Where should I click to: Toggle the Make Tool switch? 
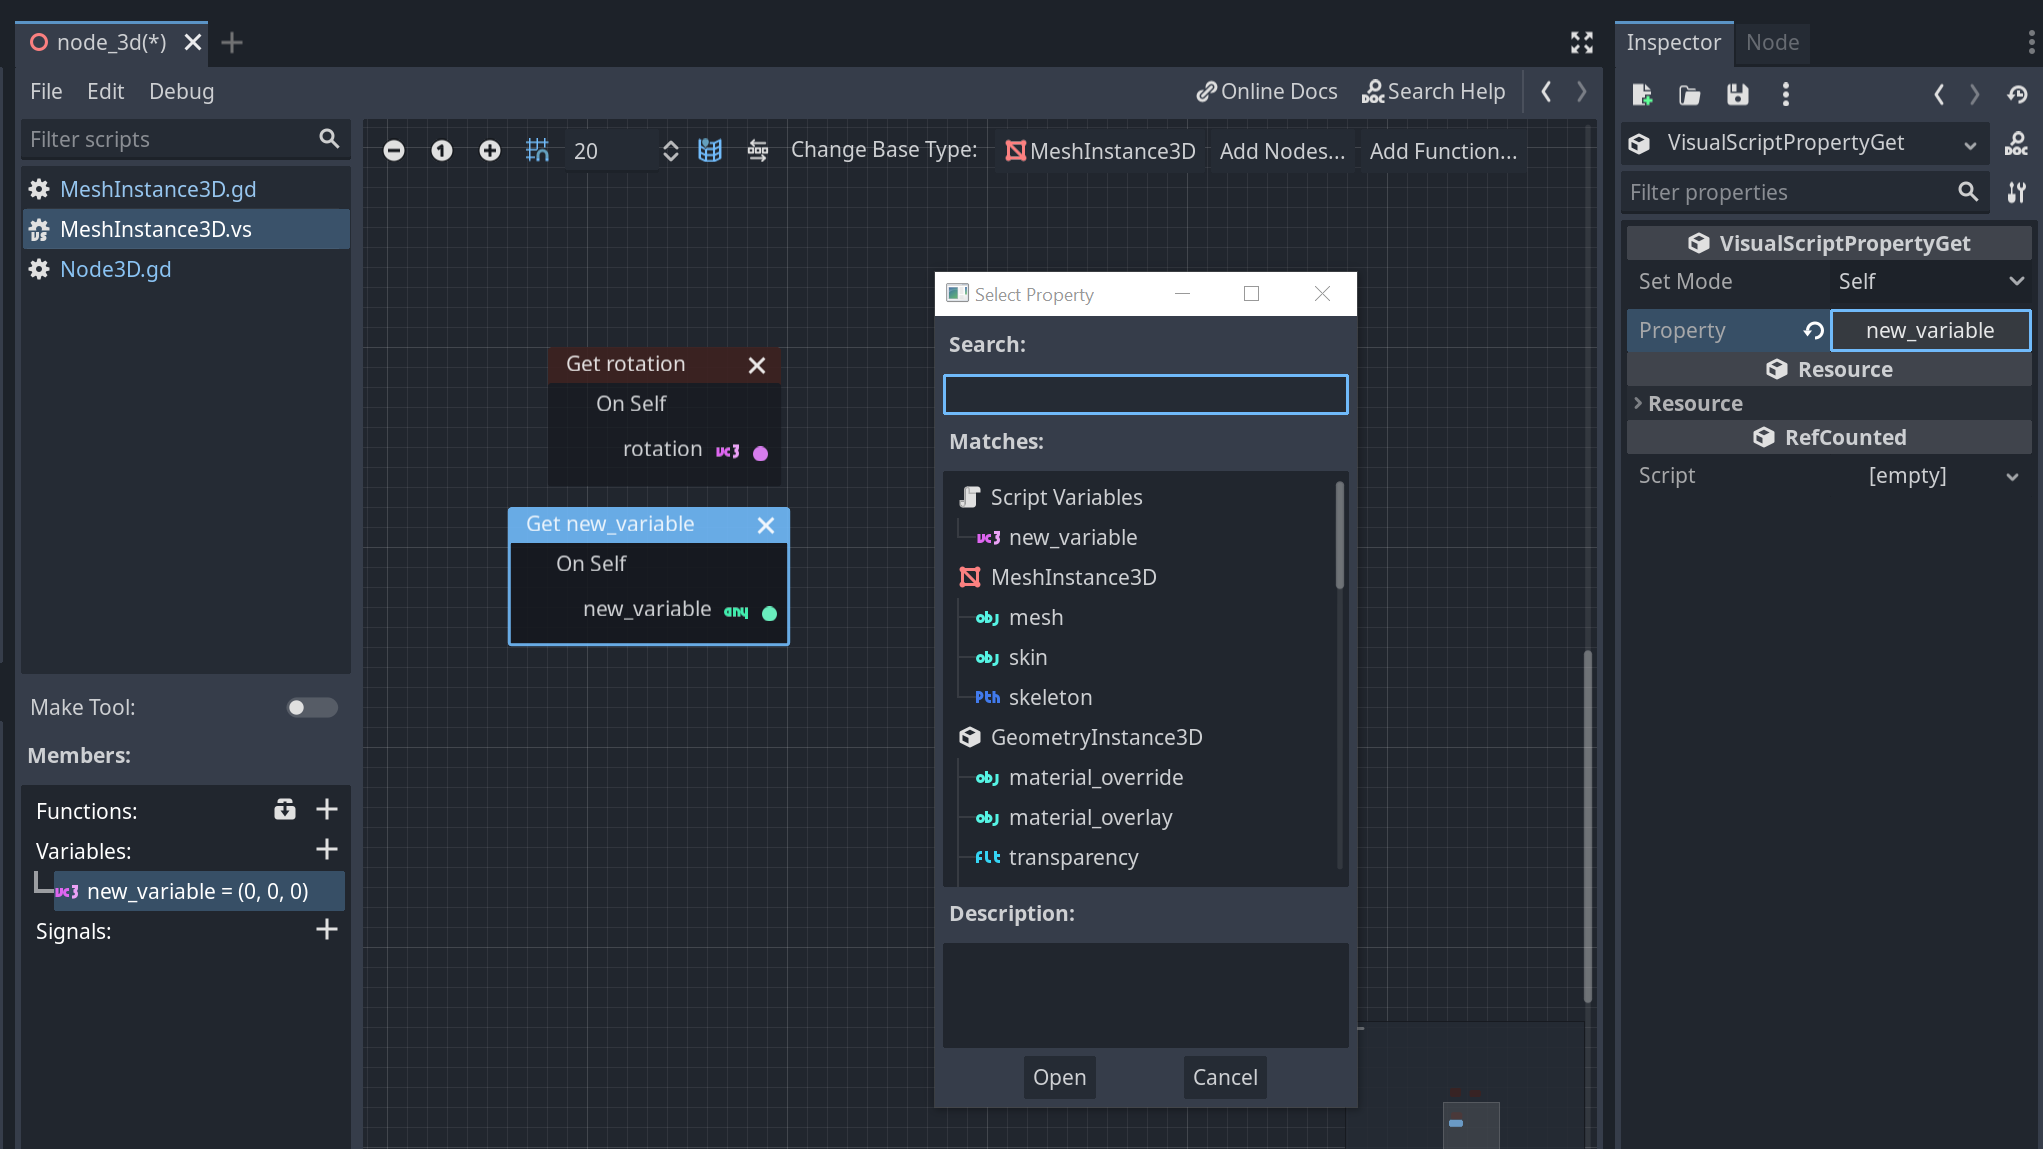coord(311,707)
